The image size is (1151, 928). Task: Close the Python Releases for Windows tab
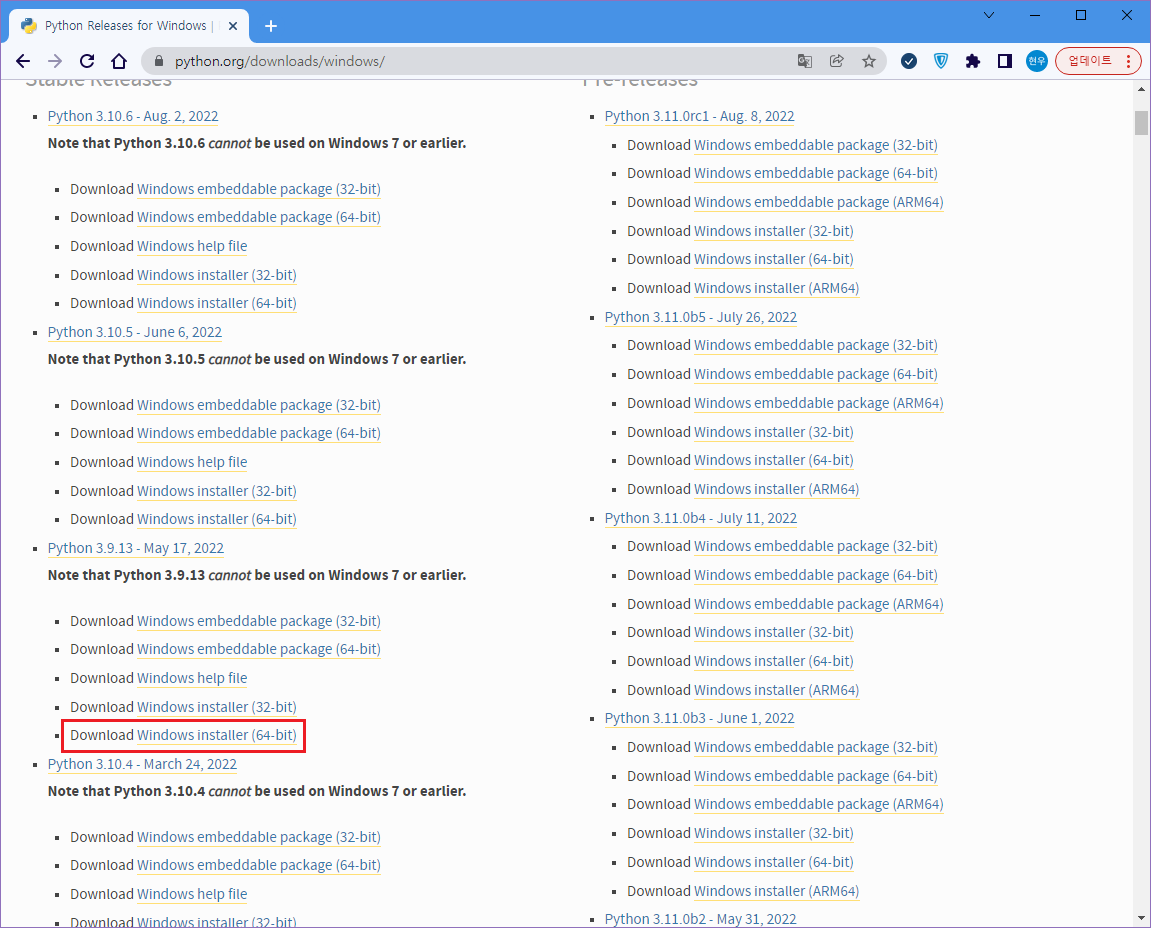(233, 26)
